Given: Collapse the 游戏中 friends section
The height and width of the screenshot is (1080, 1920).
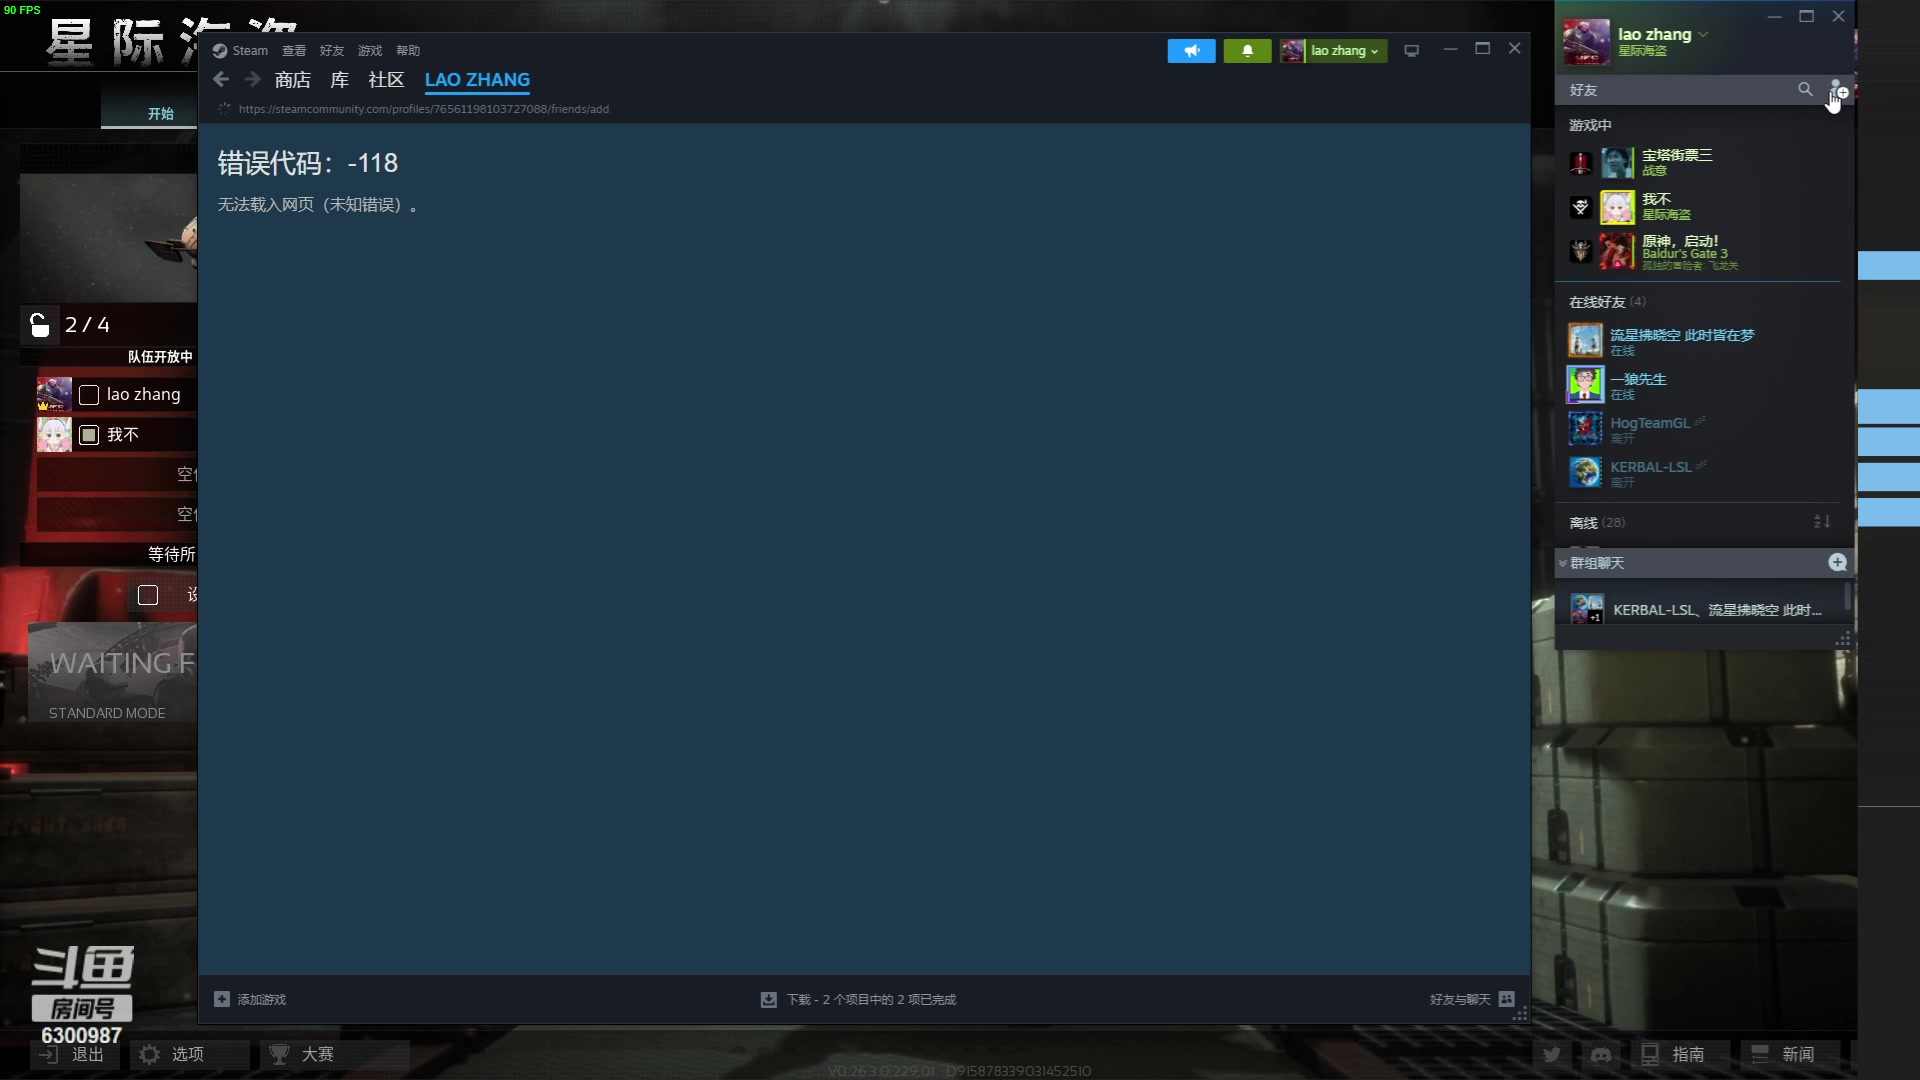Looking at the screenshot, I should 1590,125.
